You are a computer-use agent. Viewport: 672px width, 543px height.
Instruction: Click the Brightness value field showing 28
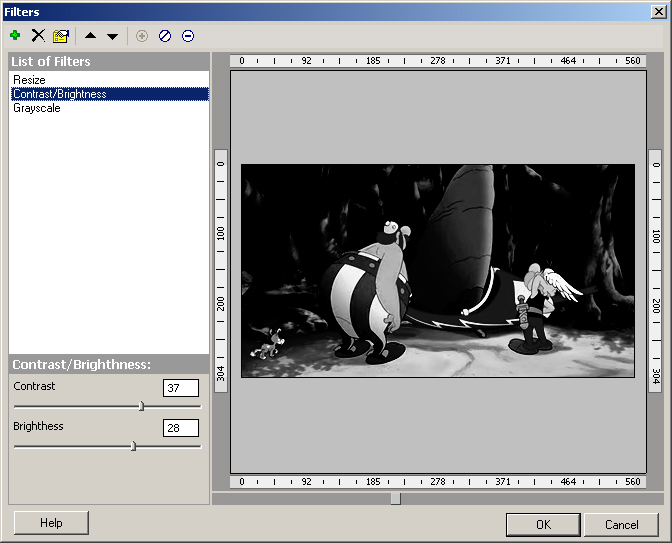(181, 428)
